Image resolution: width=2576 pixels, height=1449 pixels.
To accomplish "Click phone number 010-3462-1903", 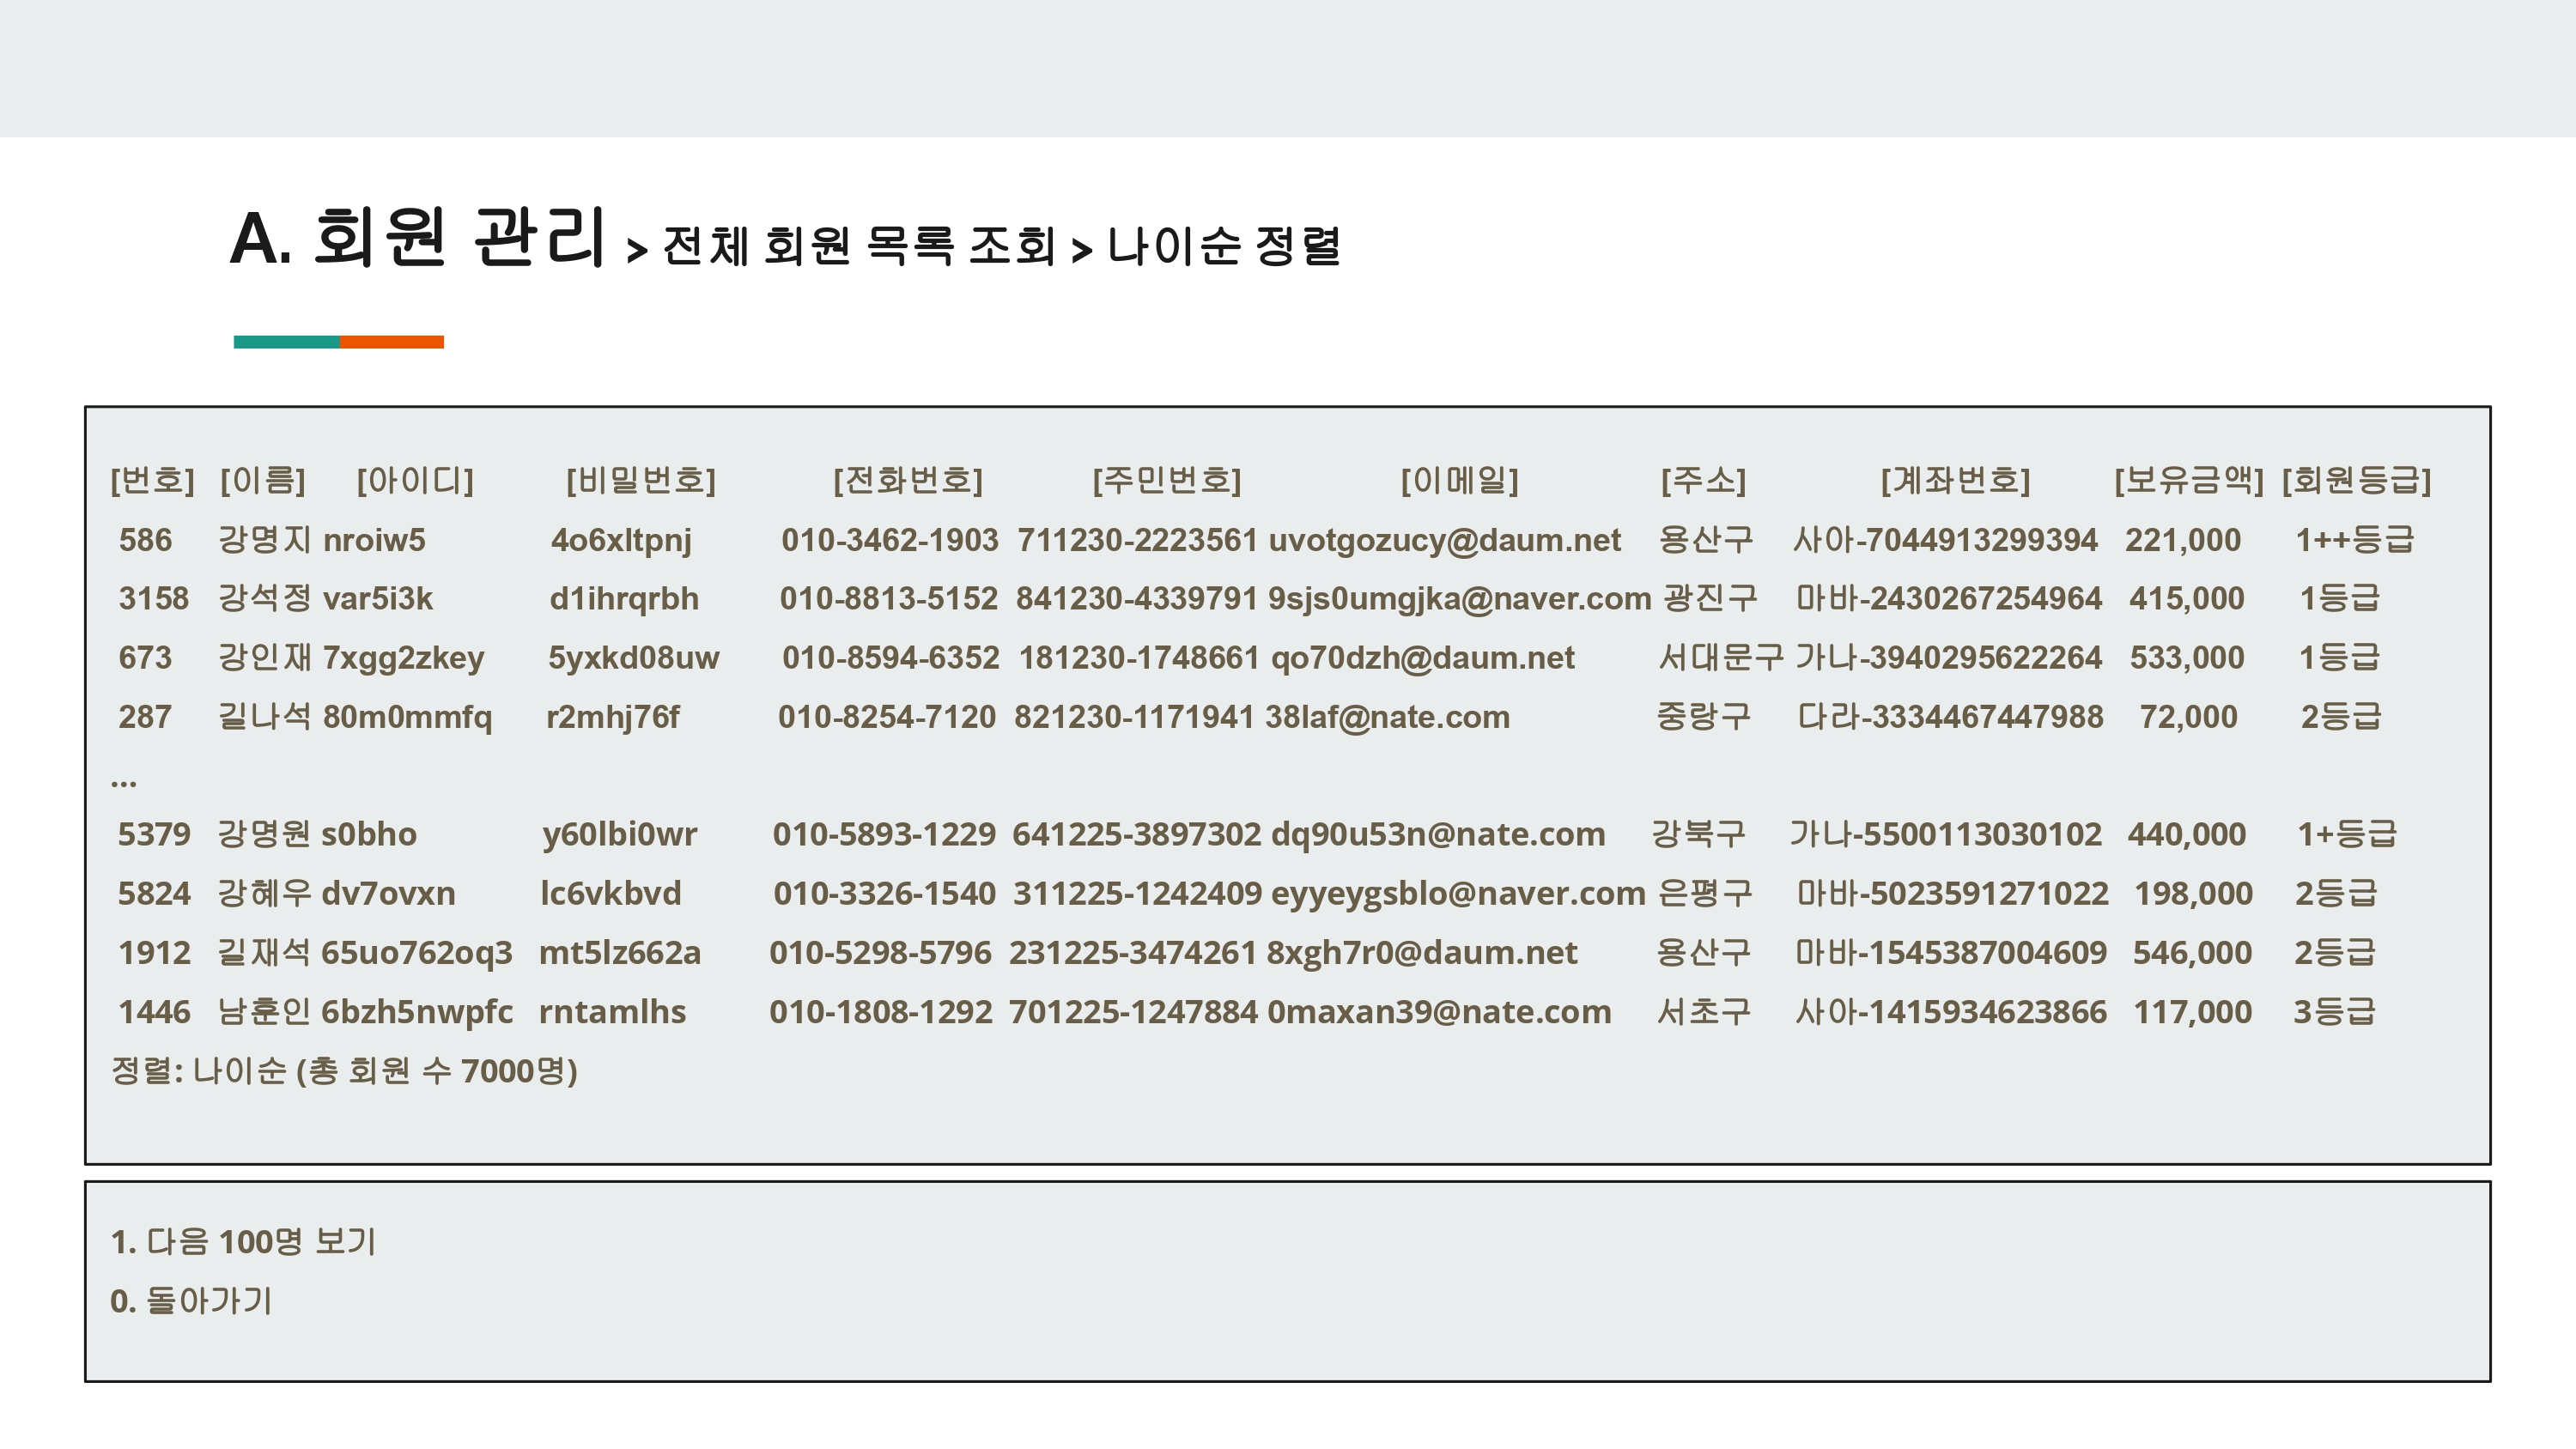I will (889, 540).
